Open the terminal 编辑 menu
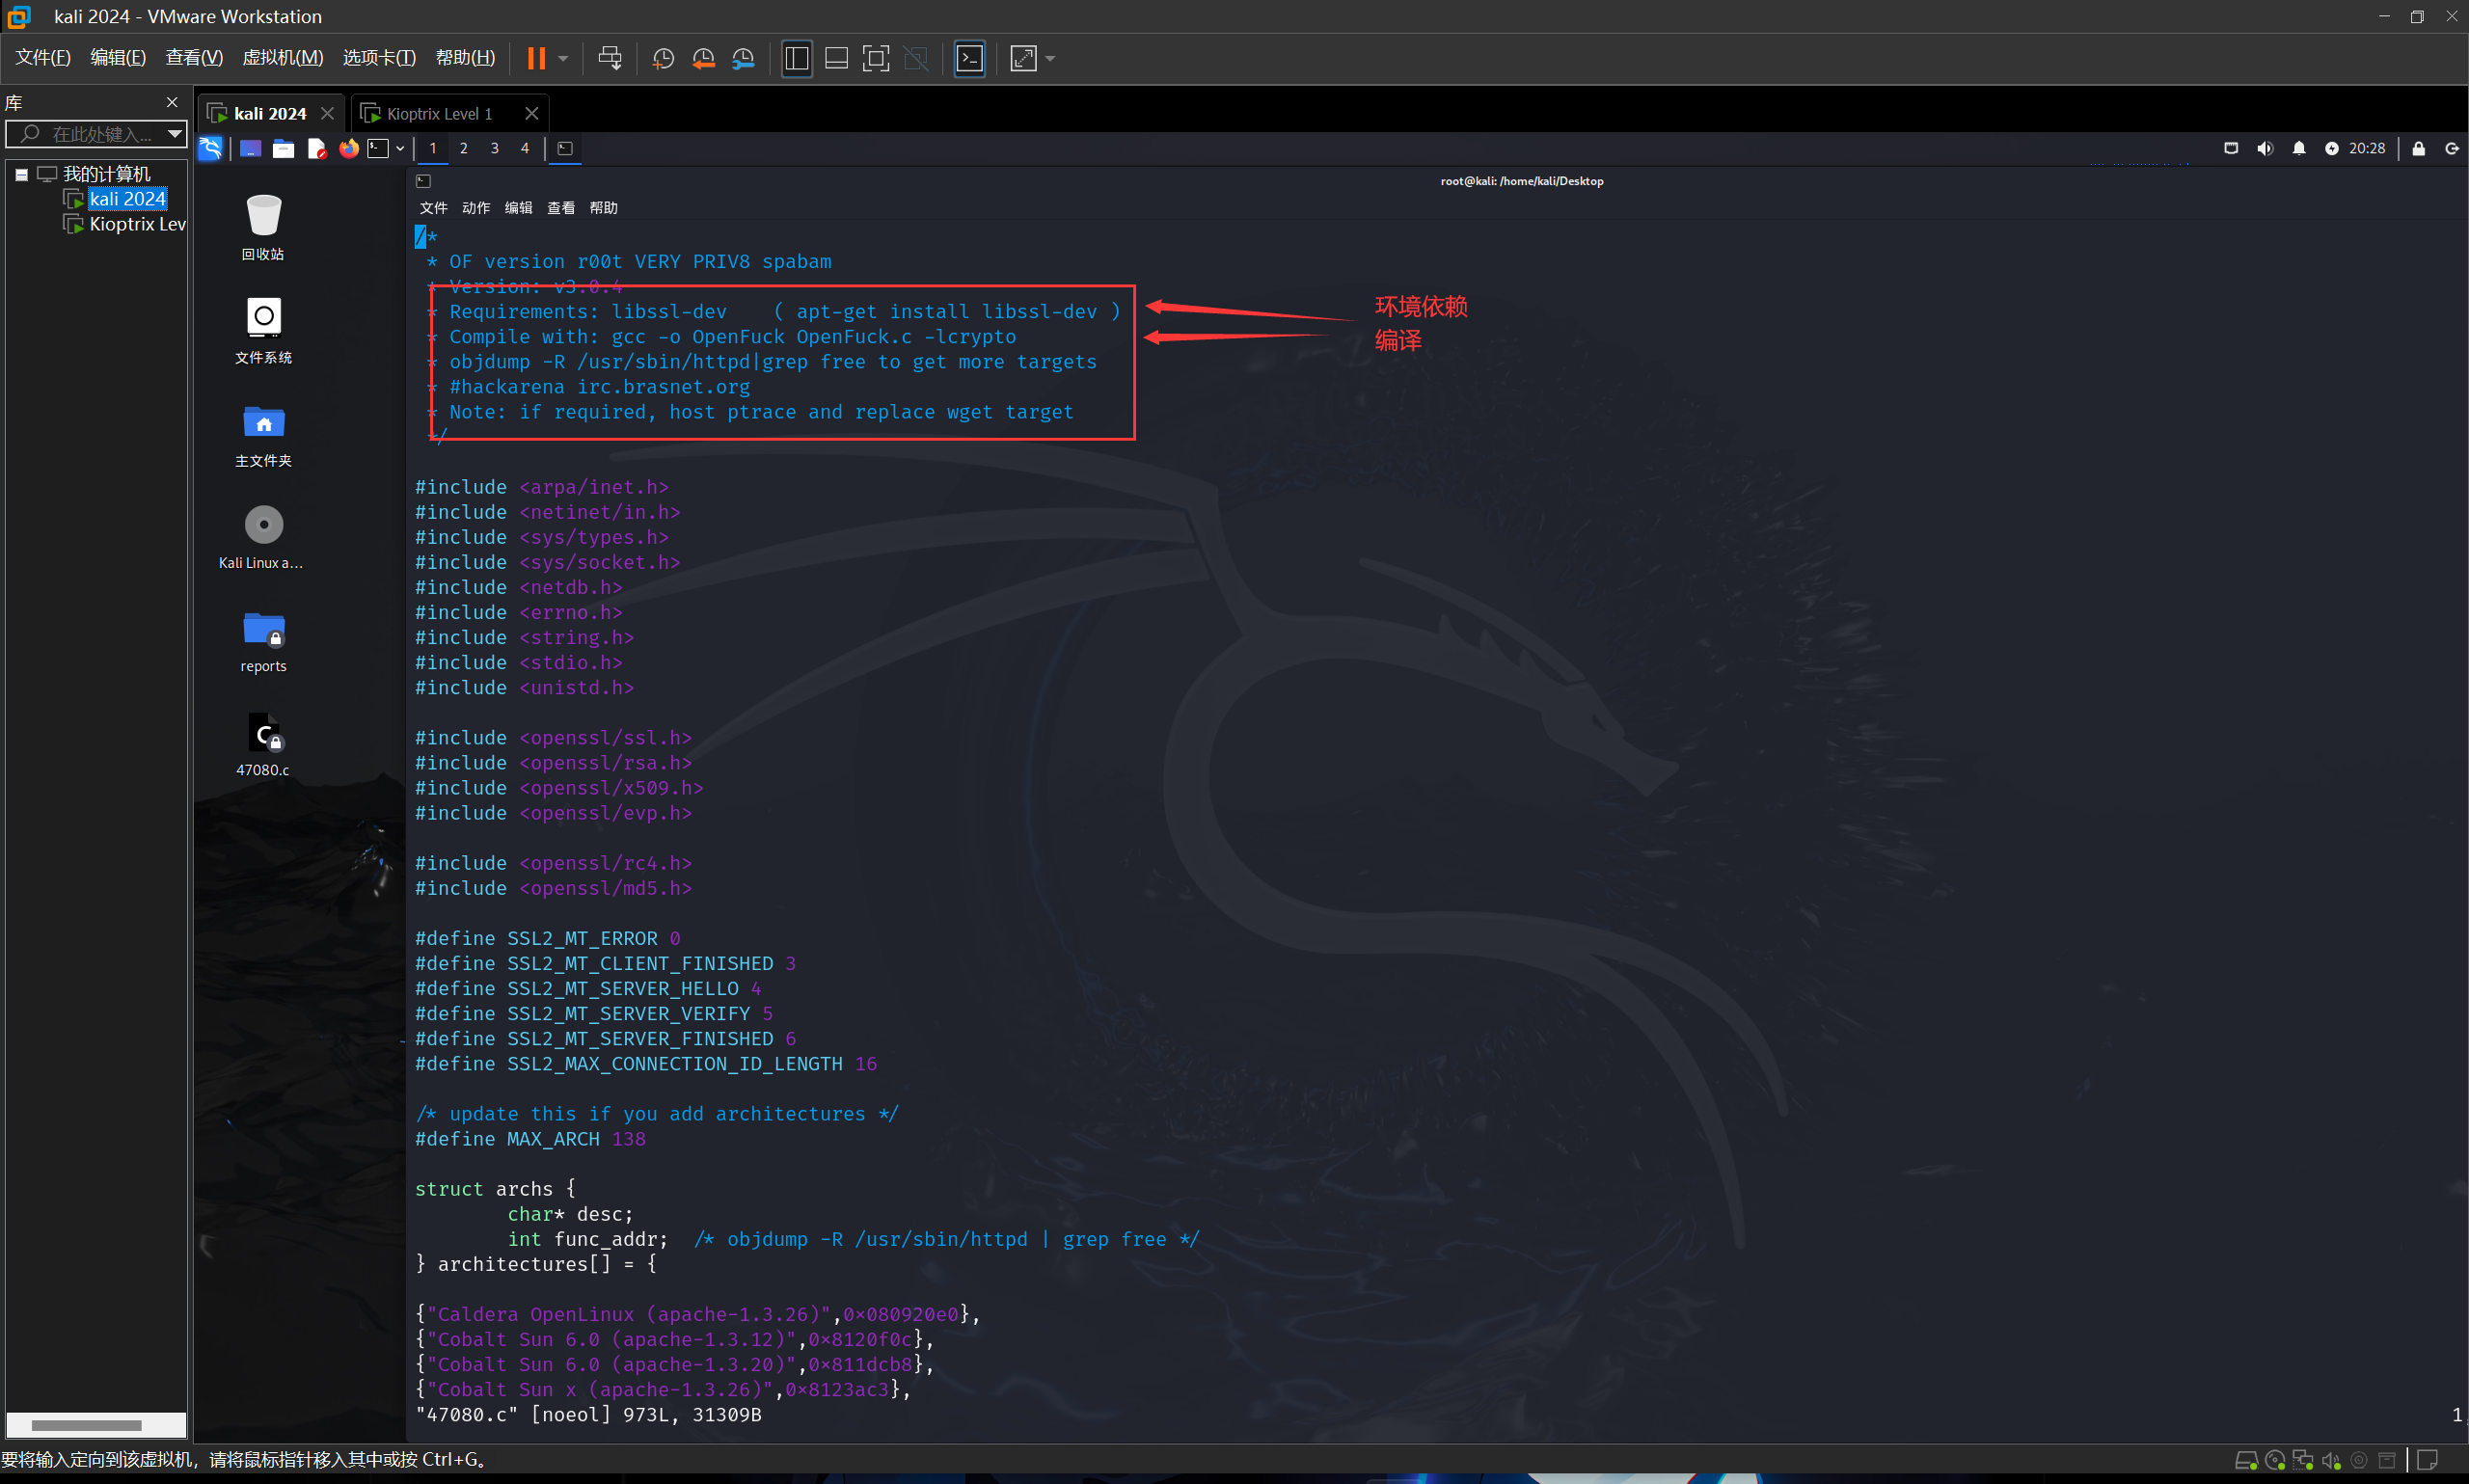Screen dimensions: 2469x1484 518,207
